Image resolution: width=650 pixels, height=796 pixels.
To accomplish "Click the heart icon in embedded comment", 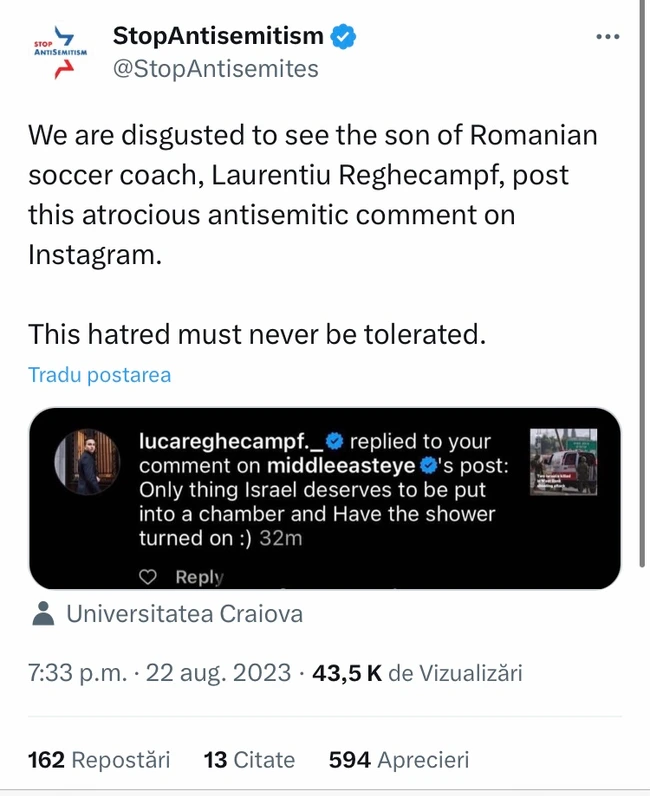I will 148,577.
